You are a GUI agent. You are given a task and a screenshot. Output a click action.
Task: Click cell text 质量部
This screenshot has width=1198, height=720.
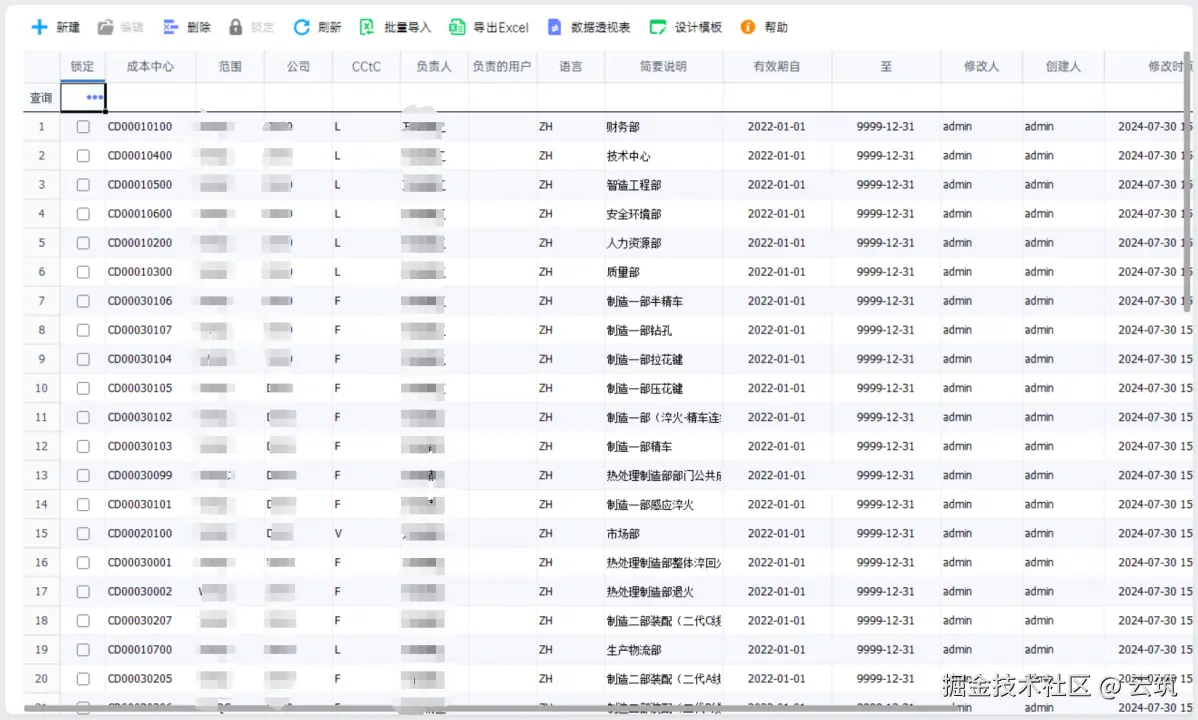tap(623, 272)
